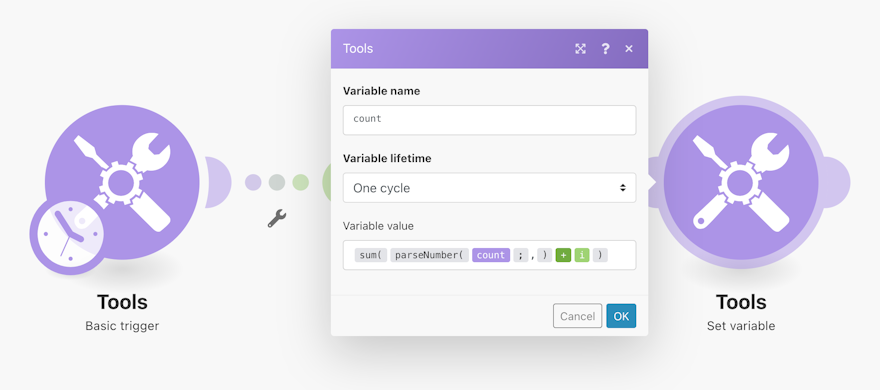The image size is (880, 390).
Task: Expand the dialog with fullscreen icon
Action: pyautogui.click(x=580, y=49)
